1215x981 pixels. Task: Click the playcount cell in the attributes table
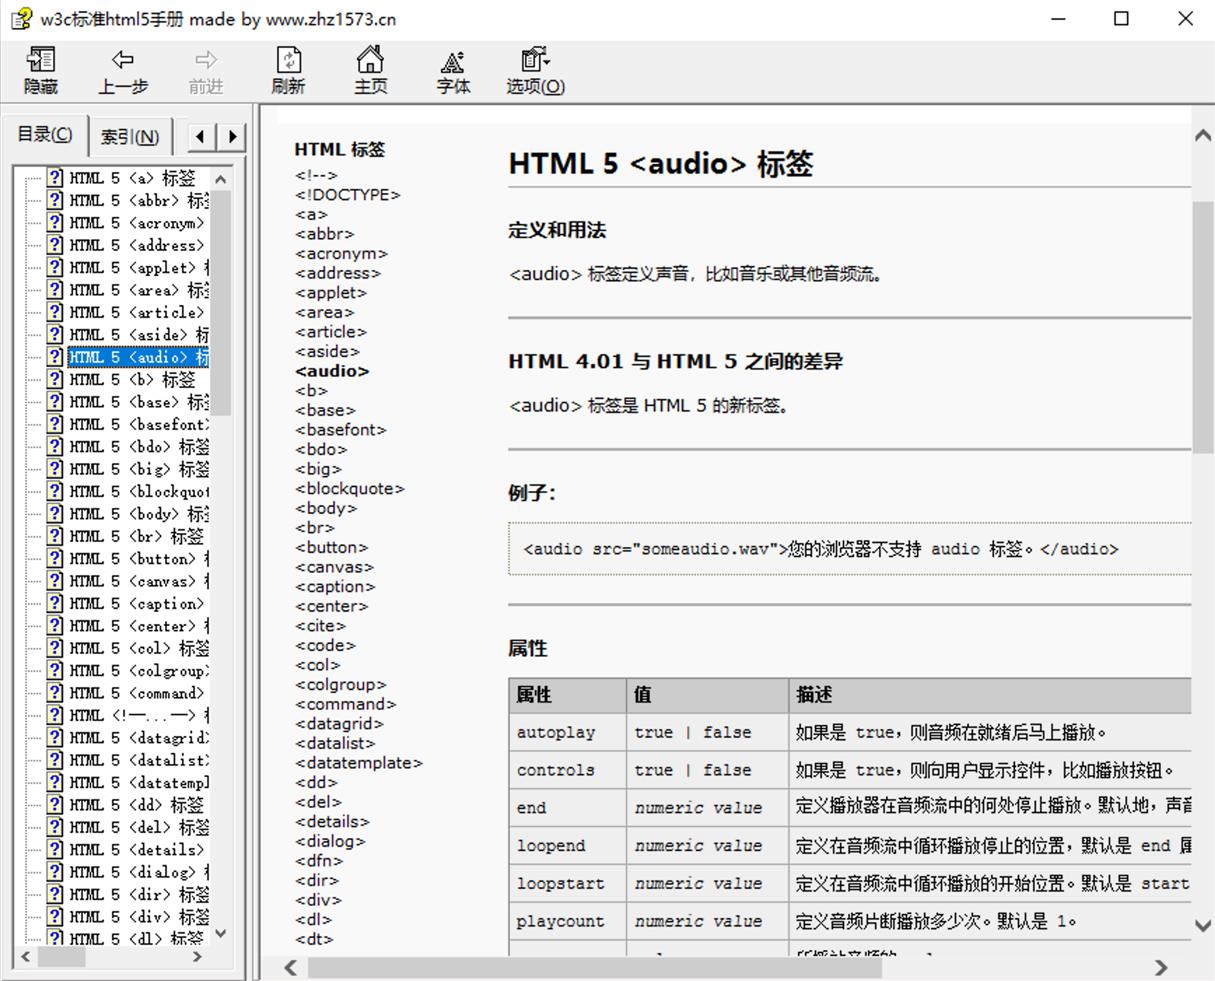567,922
